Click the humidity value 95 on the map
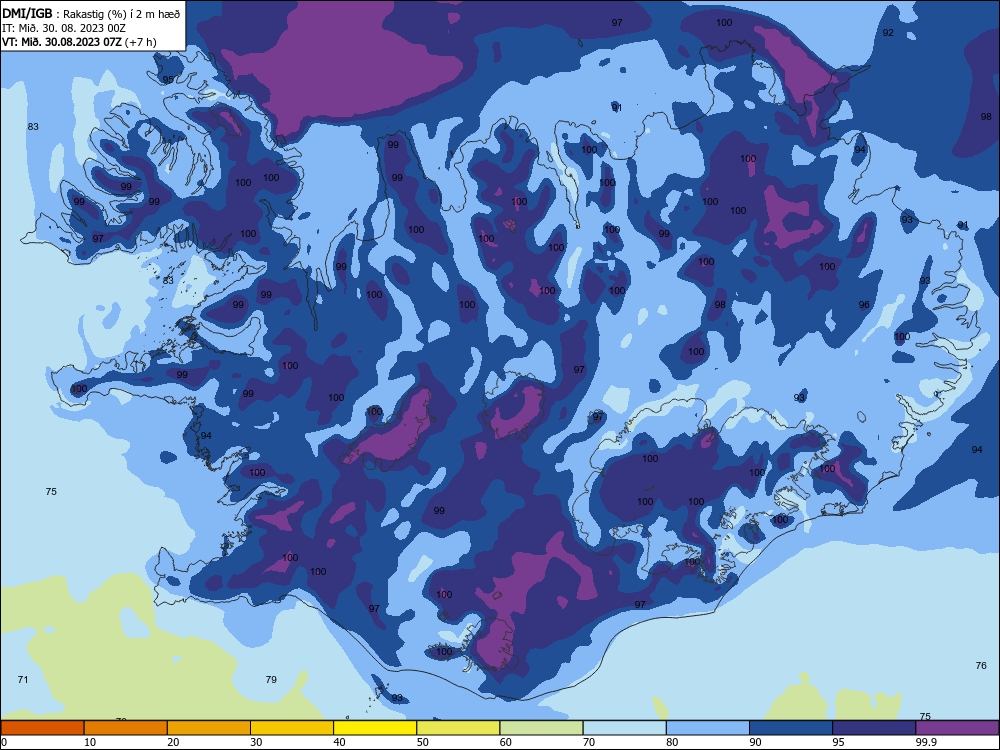This screenshot has width=1000, height=750. 168,80
